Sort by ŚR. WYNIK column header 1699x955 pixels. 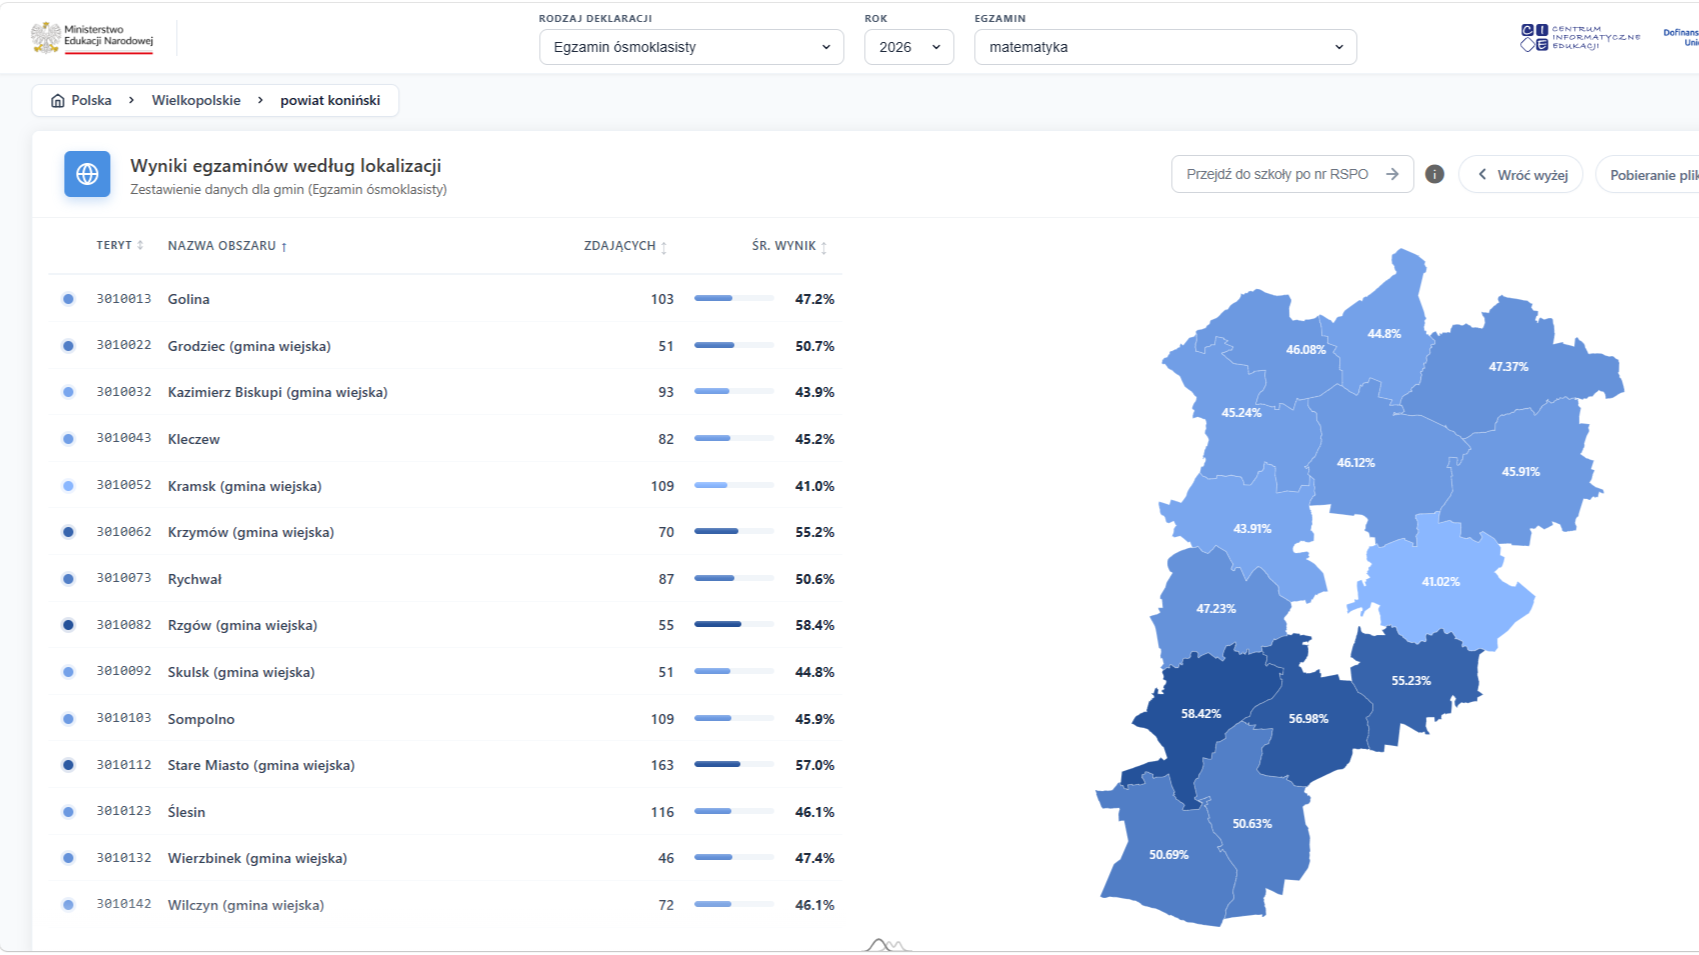[789, 246]
